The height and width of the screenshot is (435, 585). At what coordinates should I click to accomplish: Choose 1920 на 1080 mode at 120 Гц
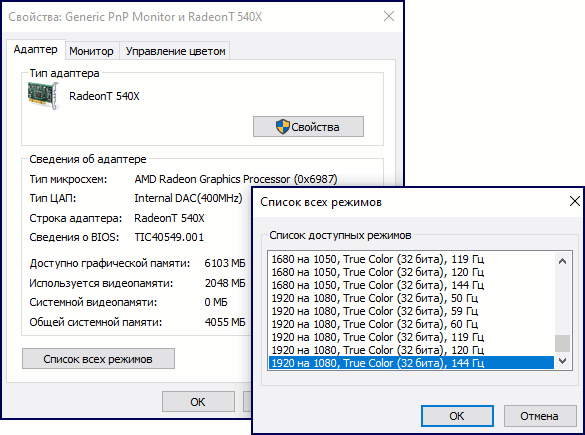(410, 350)
